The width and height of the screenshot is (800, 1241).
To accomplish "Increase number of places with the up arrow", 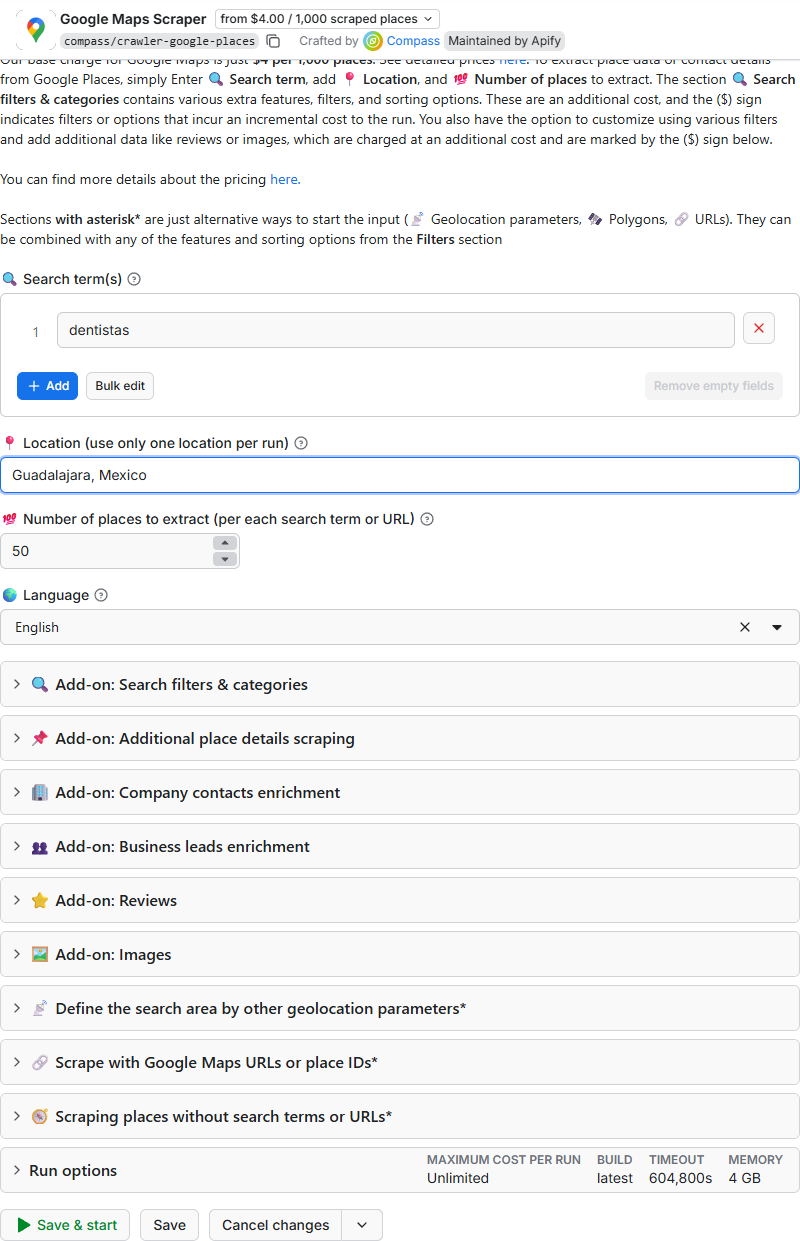I will pos(225,543).
